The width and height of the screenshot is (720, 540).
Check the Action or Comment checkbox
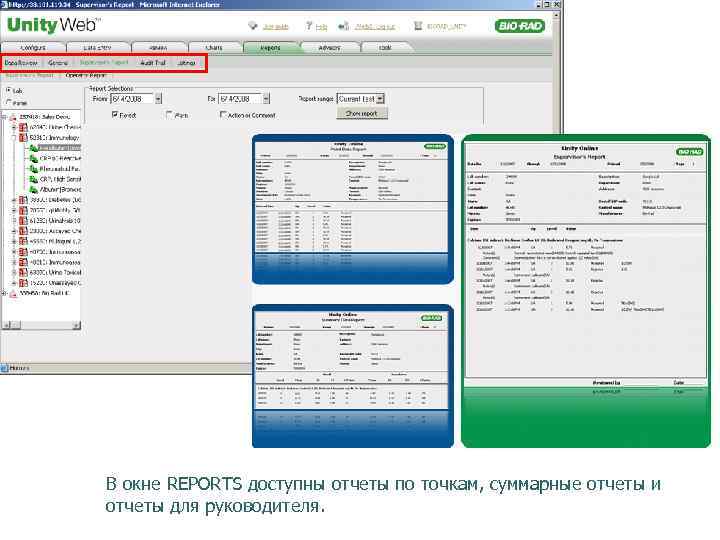coord(223,114)
